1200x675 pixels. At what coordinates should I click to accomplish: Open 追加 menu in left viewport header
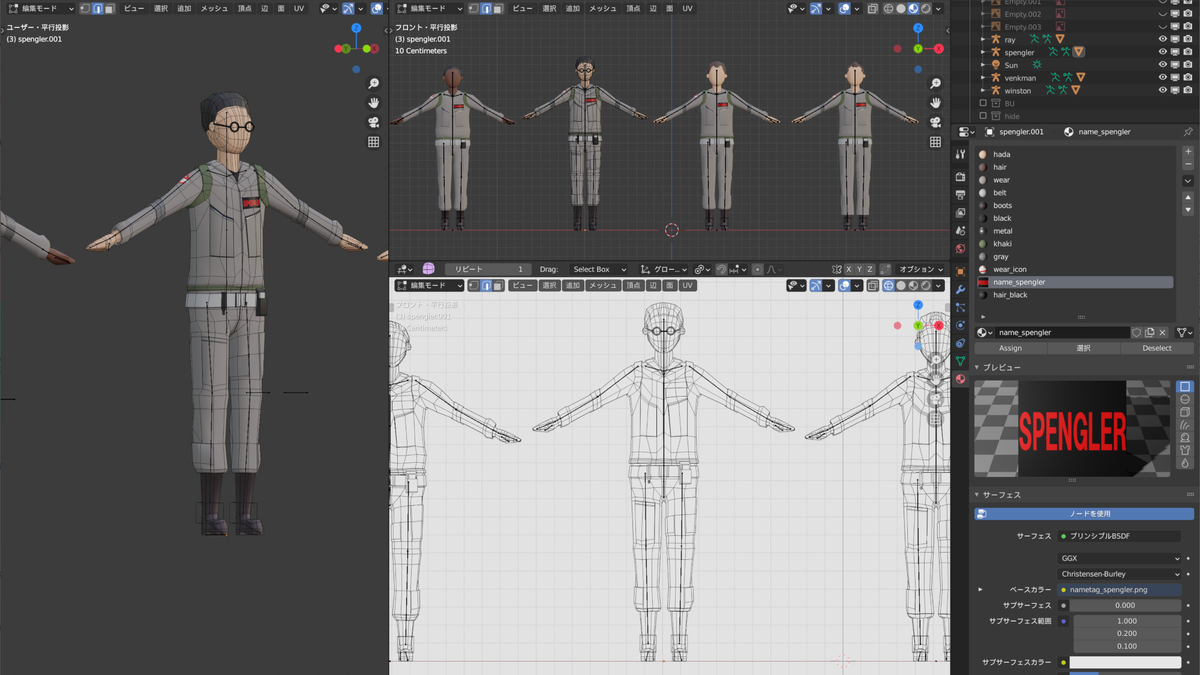point(184,8)
